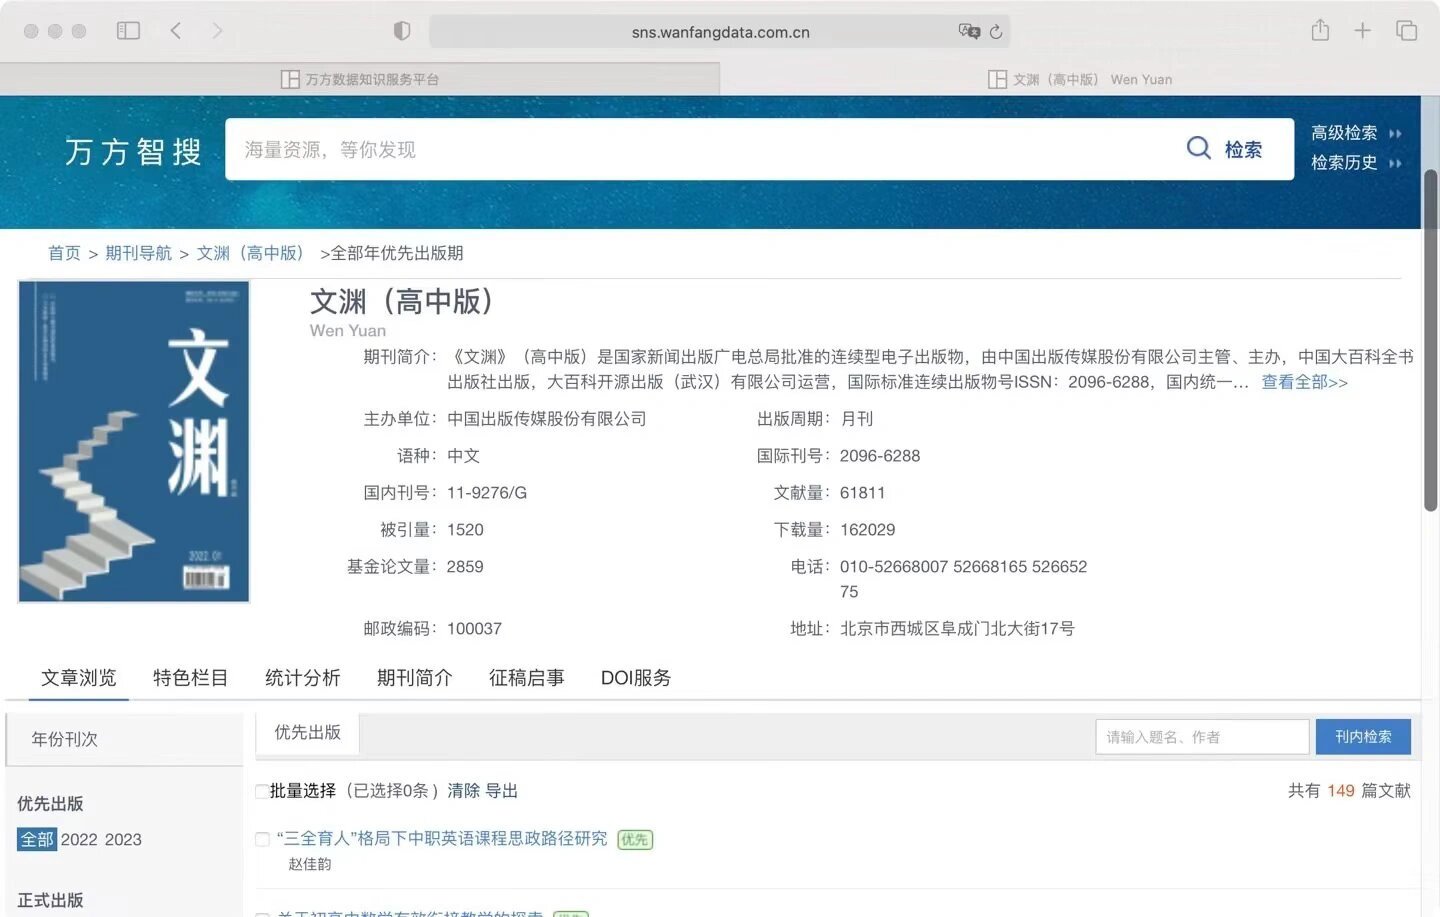The image size is (1440, 917).
Task: Open the "三全育人"格局下中职英语 article title
Action: coord(442,839)
